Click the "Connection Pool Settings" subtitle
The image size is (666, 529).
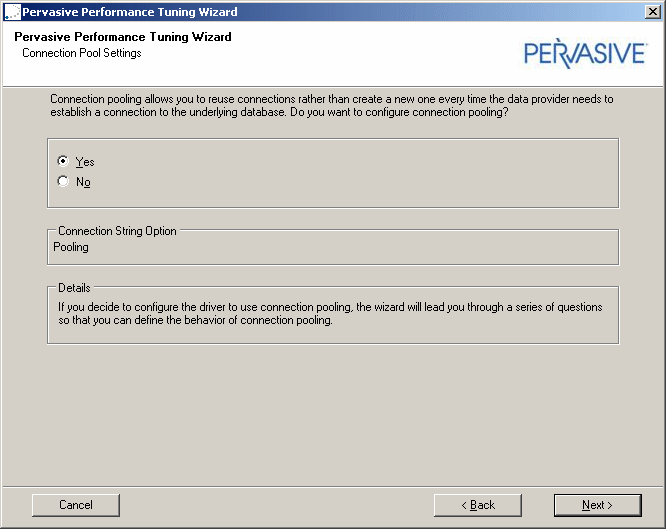tap(82, 53)
